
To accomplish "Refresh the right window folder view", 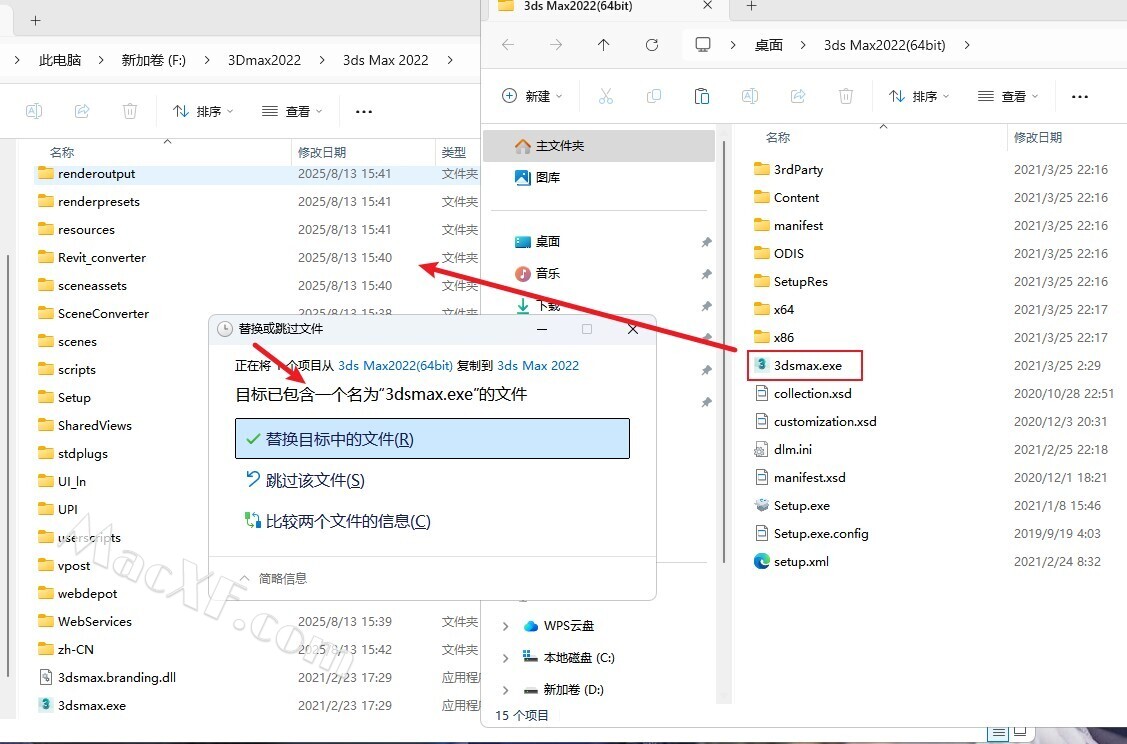I will [652, 45].
